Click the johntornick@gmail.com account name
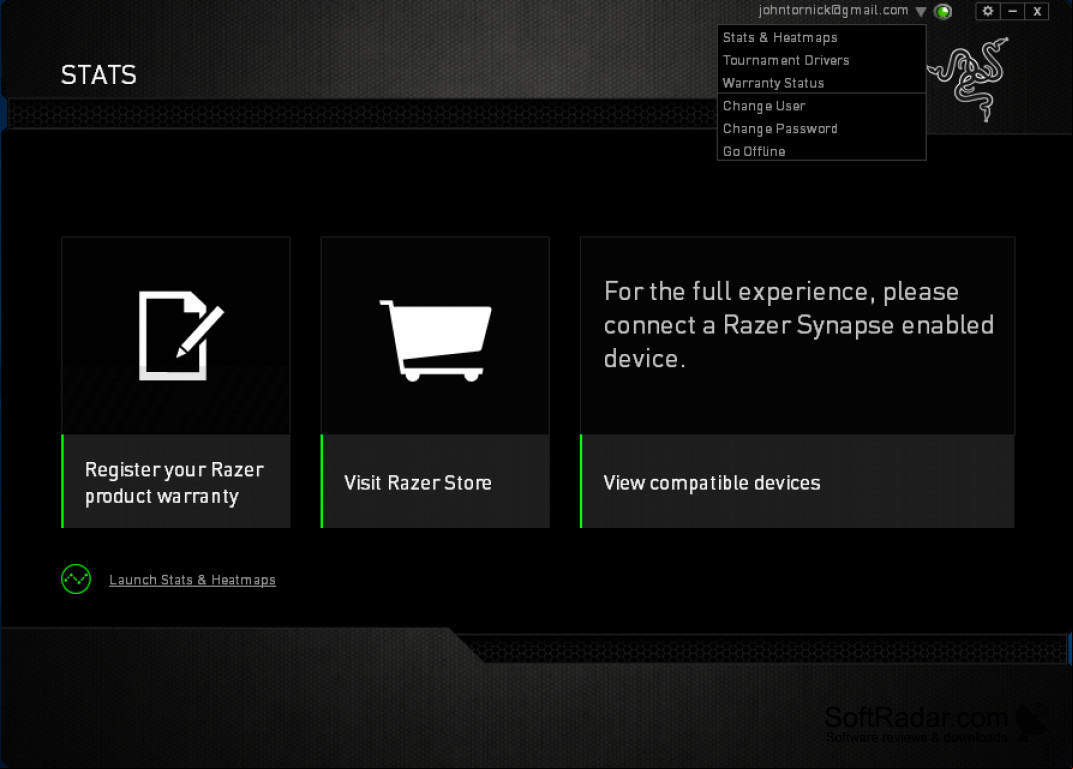 (833, 10)
